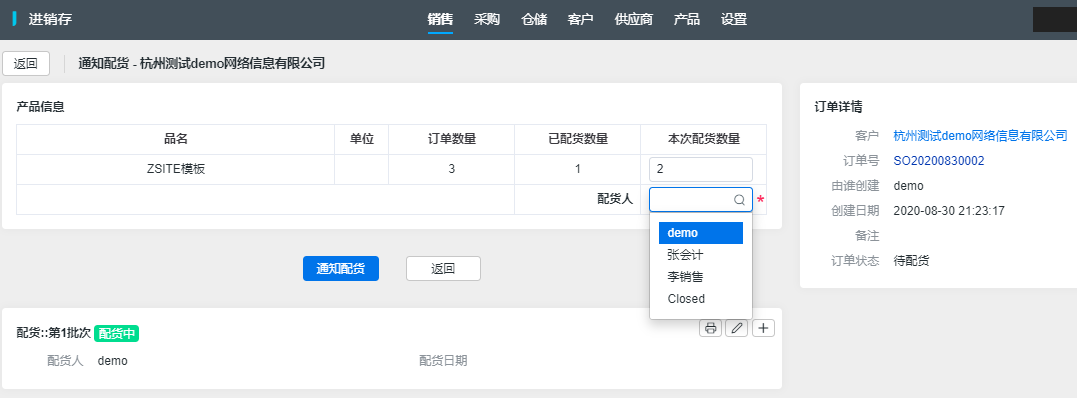Print the first delivery batch
Screen dimensions: 1077x398
(x=710, y=329)
